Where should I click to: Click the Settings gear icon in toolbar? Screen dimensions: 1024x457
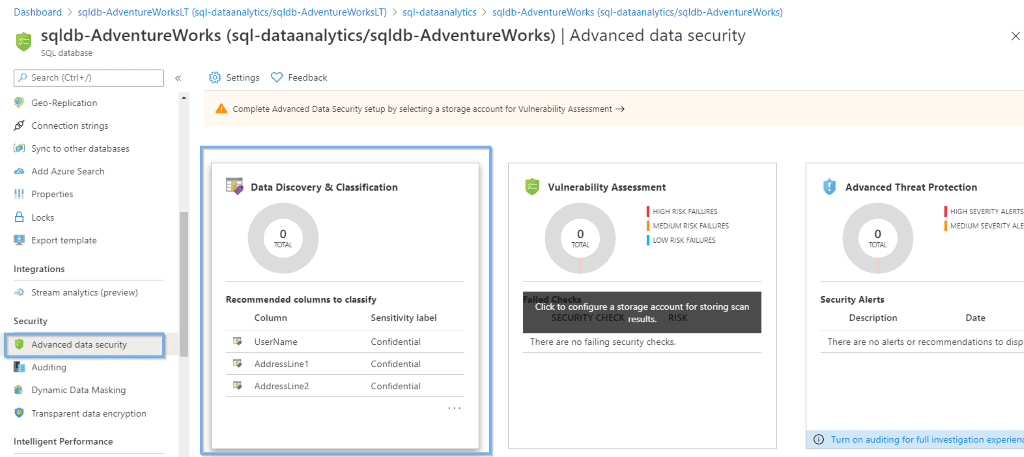point(215,77)
